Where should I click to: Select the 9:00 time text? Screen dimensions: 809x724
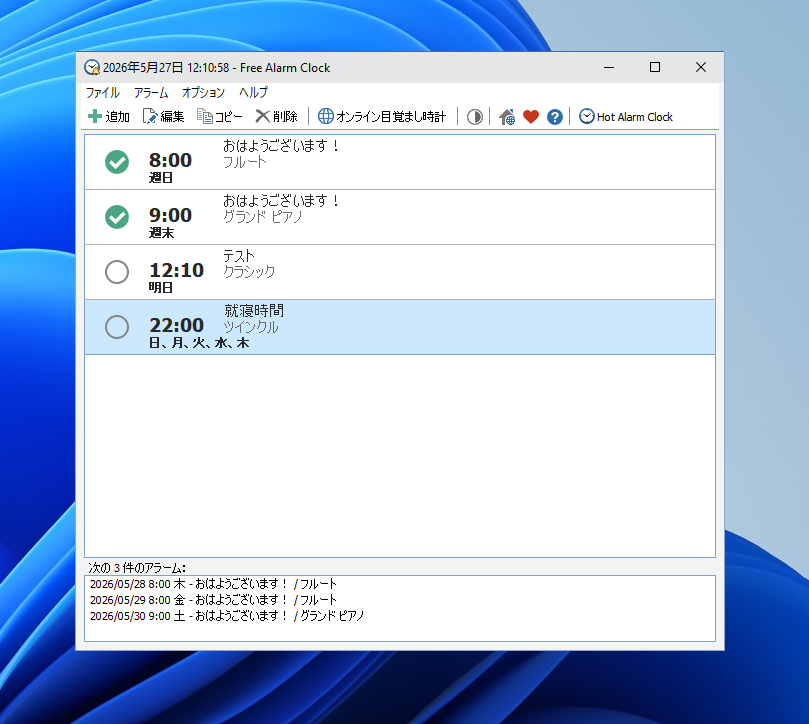170,215
